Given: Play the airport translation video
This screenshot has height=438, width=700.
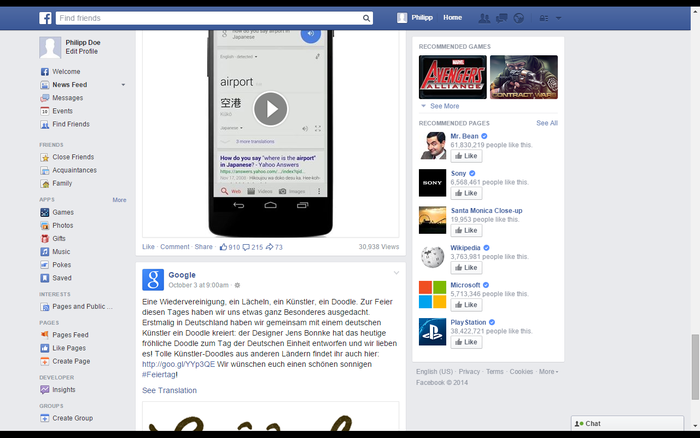Looking at the screenshot, I should 271,109.
